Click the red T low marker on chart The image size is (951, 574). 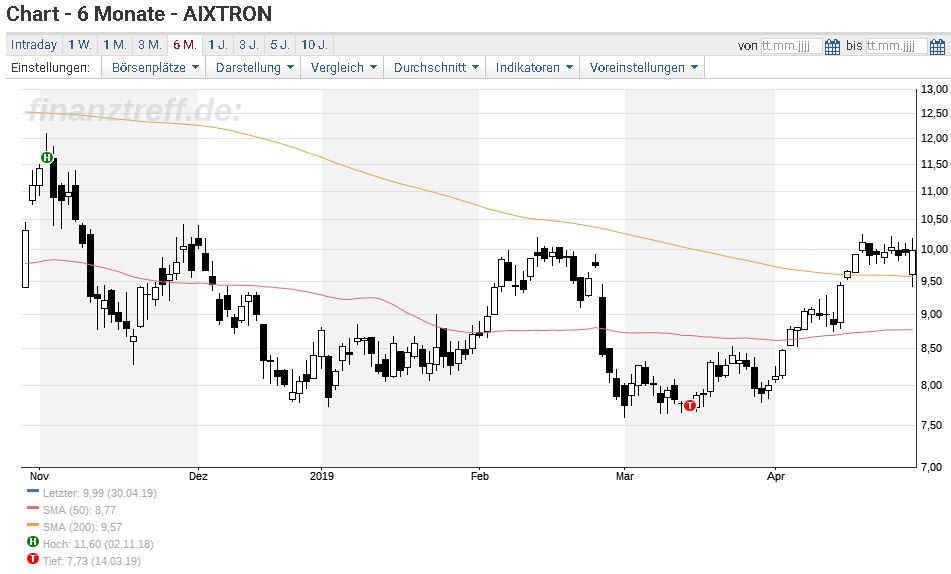coord(690,406)
